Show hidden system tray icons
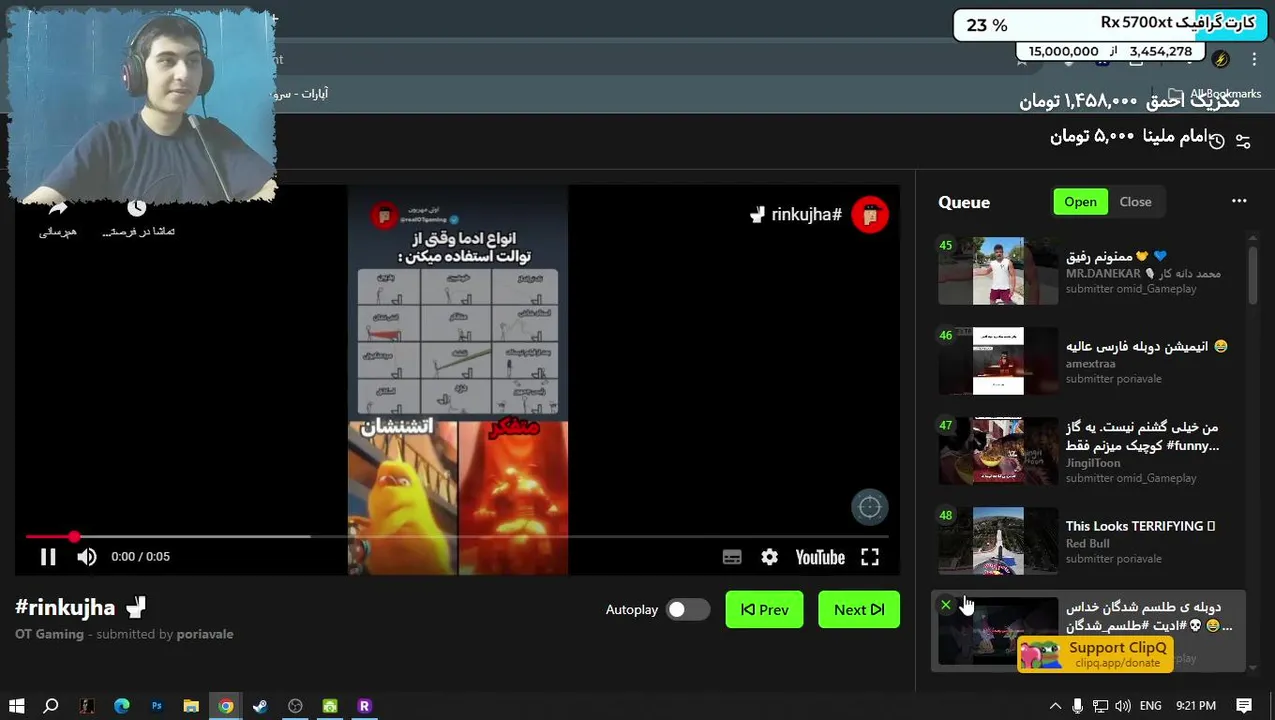 (x=1054, y=706)
